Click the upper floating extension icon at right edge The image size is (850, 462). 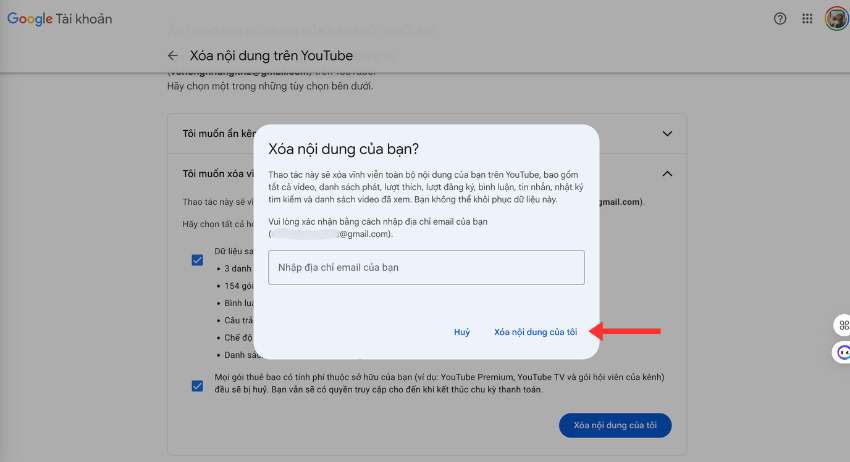click(x=842, y=325)
